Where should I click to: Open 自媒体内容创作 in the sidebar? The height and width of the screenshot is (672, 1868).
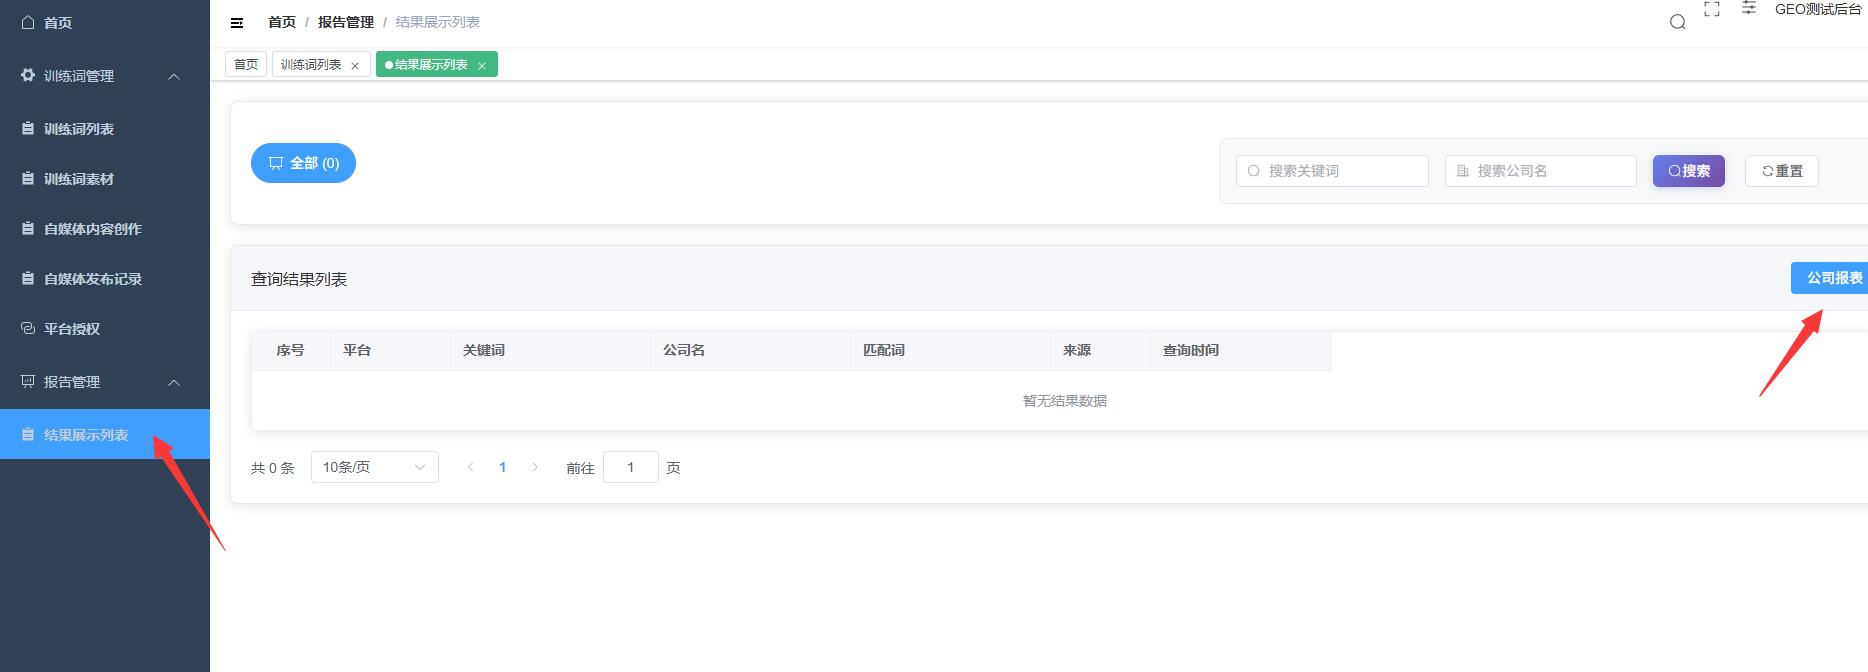pos(92,229)
